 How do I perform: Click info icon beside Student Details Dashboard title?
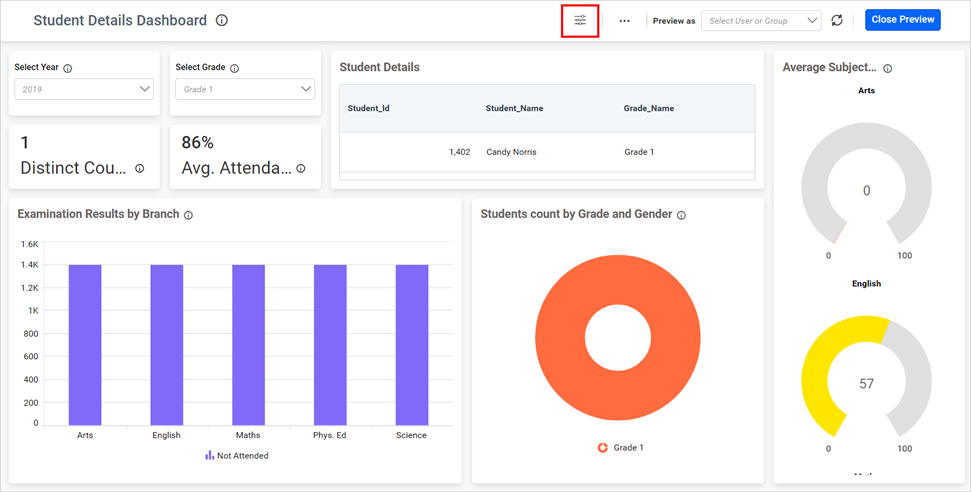(222, 20)
